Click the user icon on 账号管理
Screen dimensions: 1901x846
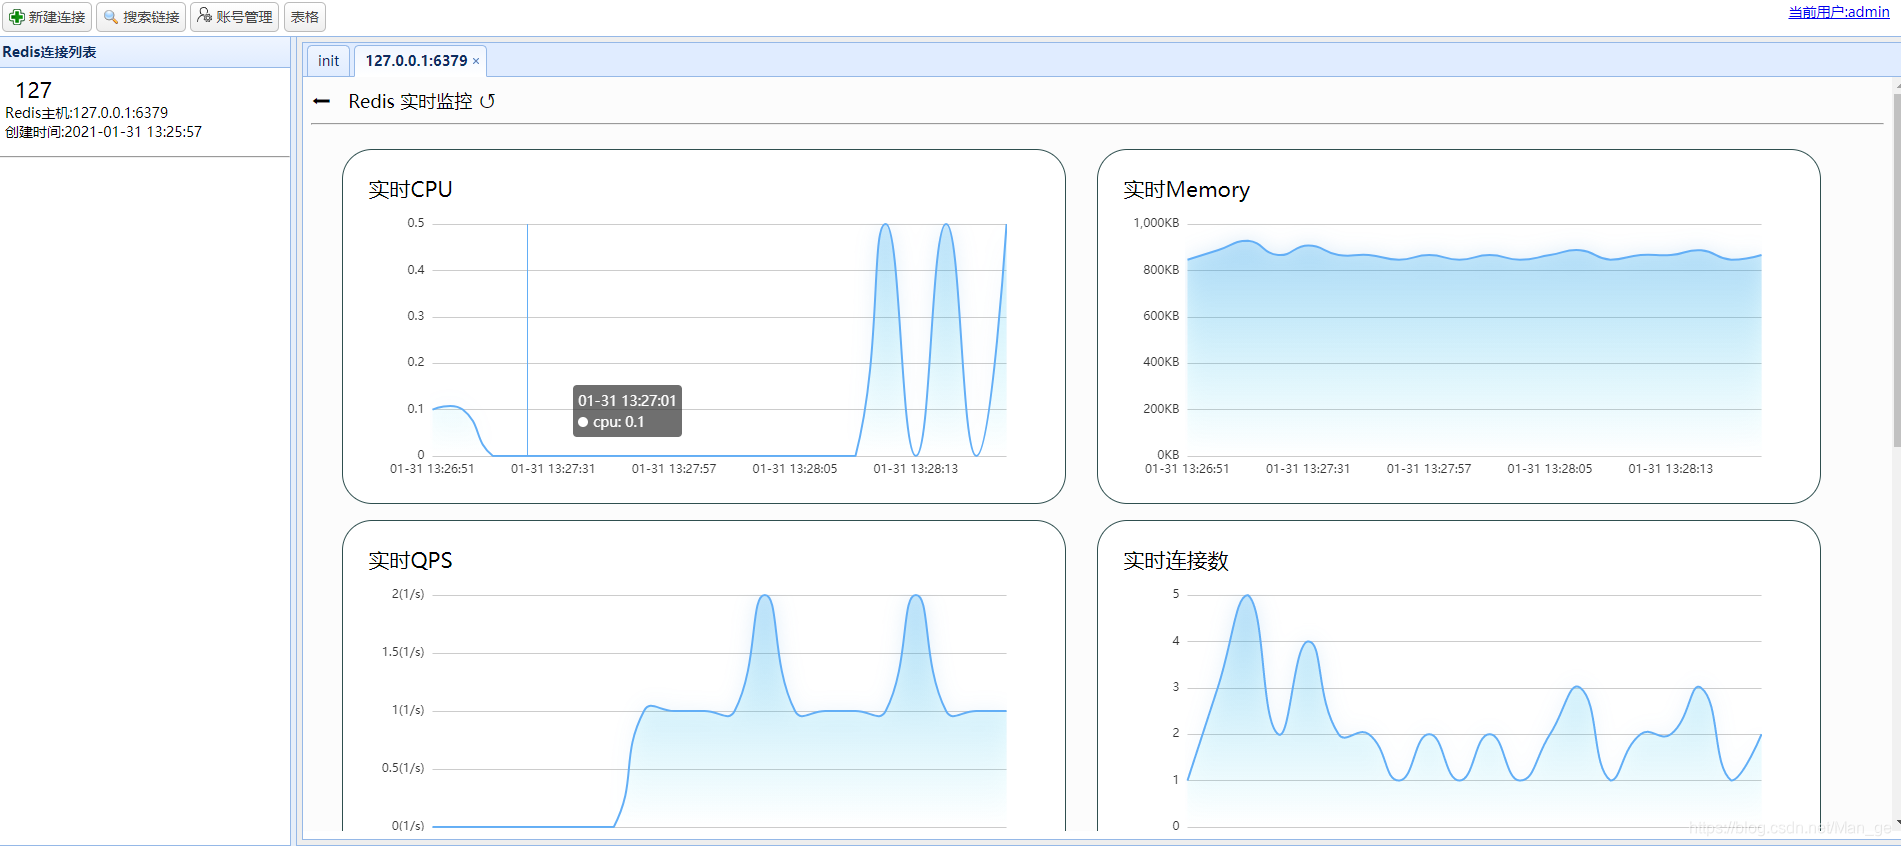pyautogui.click(x=205, y=15)
